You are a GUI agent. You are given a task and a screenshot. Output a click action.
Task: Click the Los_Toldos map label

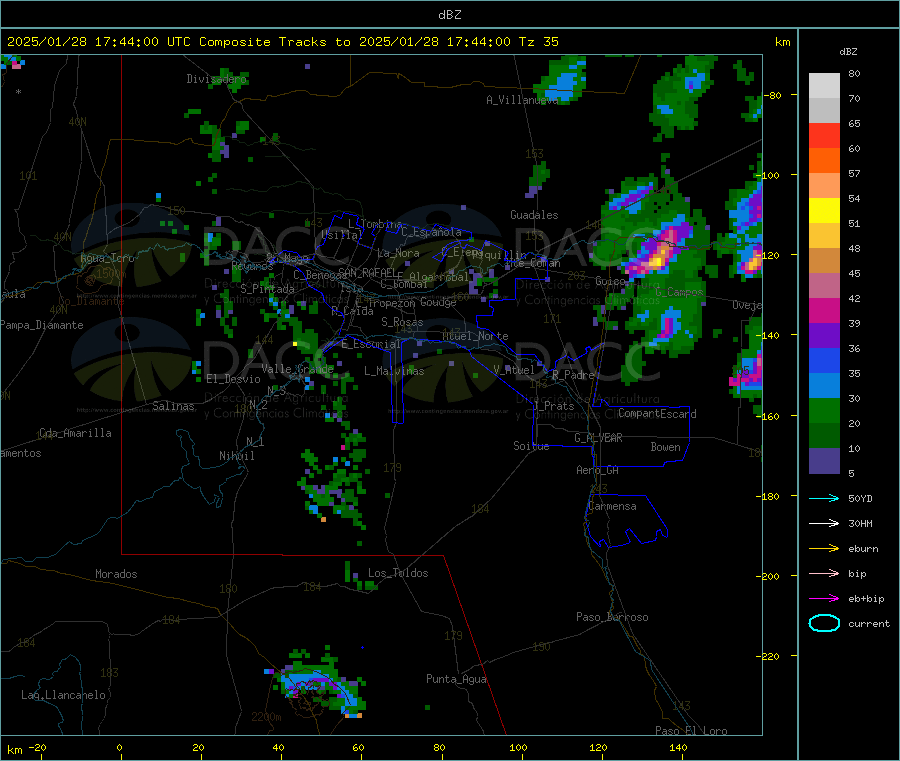398,573
